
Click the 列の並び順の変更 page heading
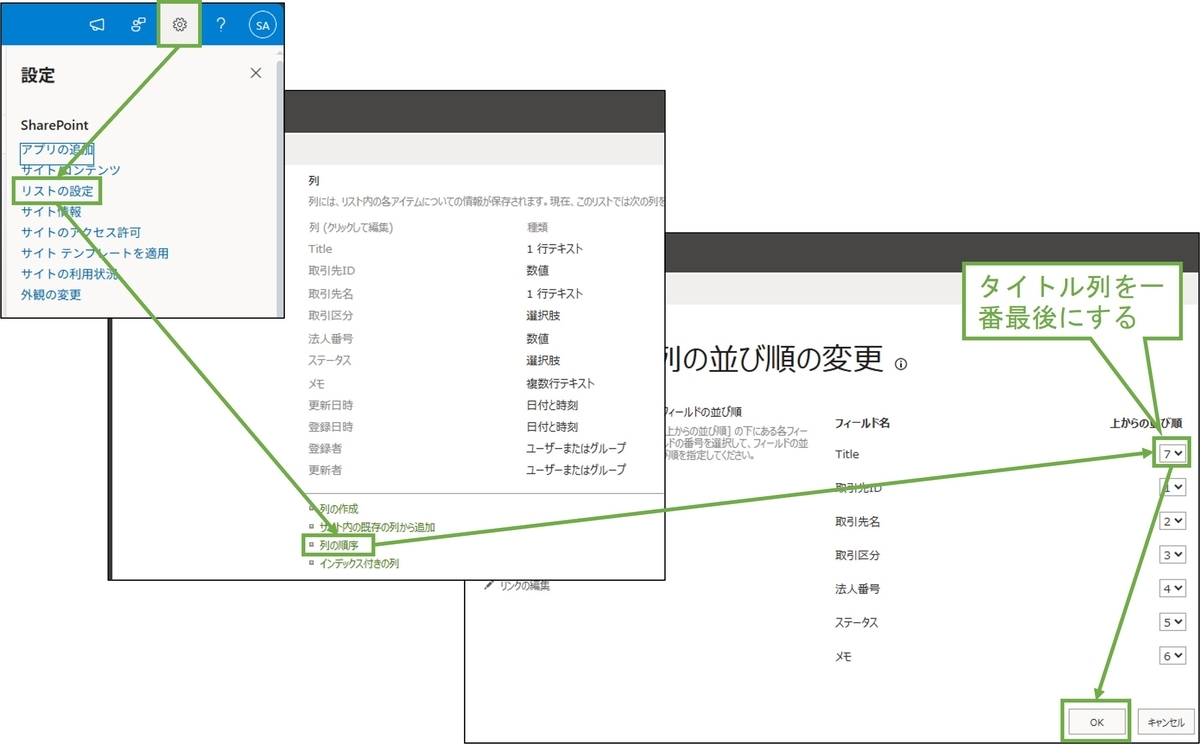(x=773, y=359)
